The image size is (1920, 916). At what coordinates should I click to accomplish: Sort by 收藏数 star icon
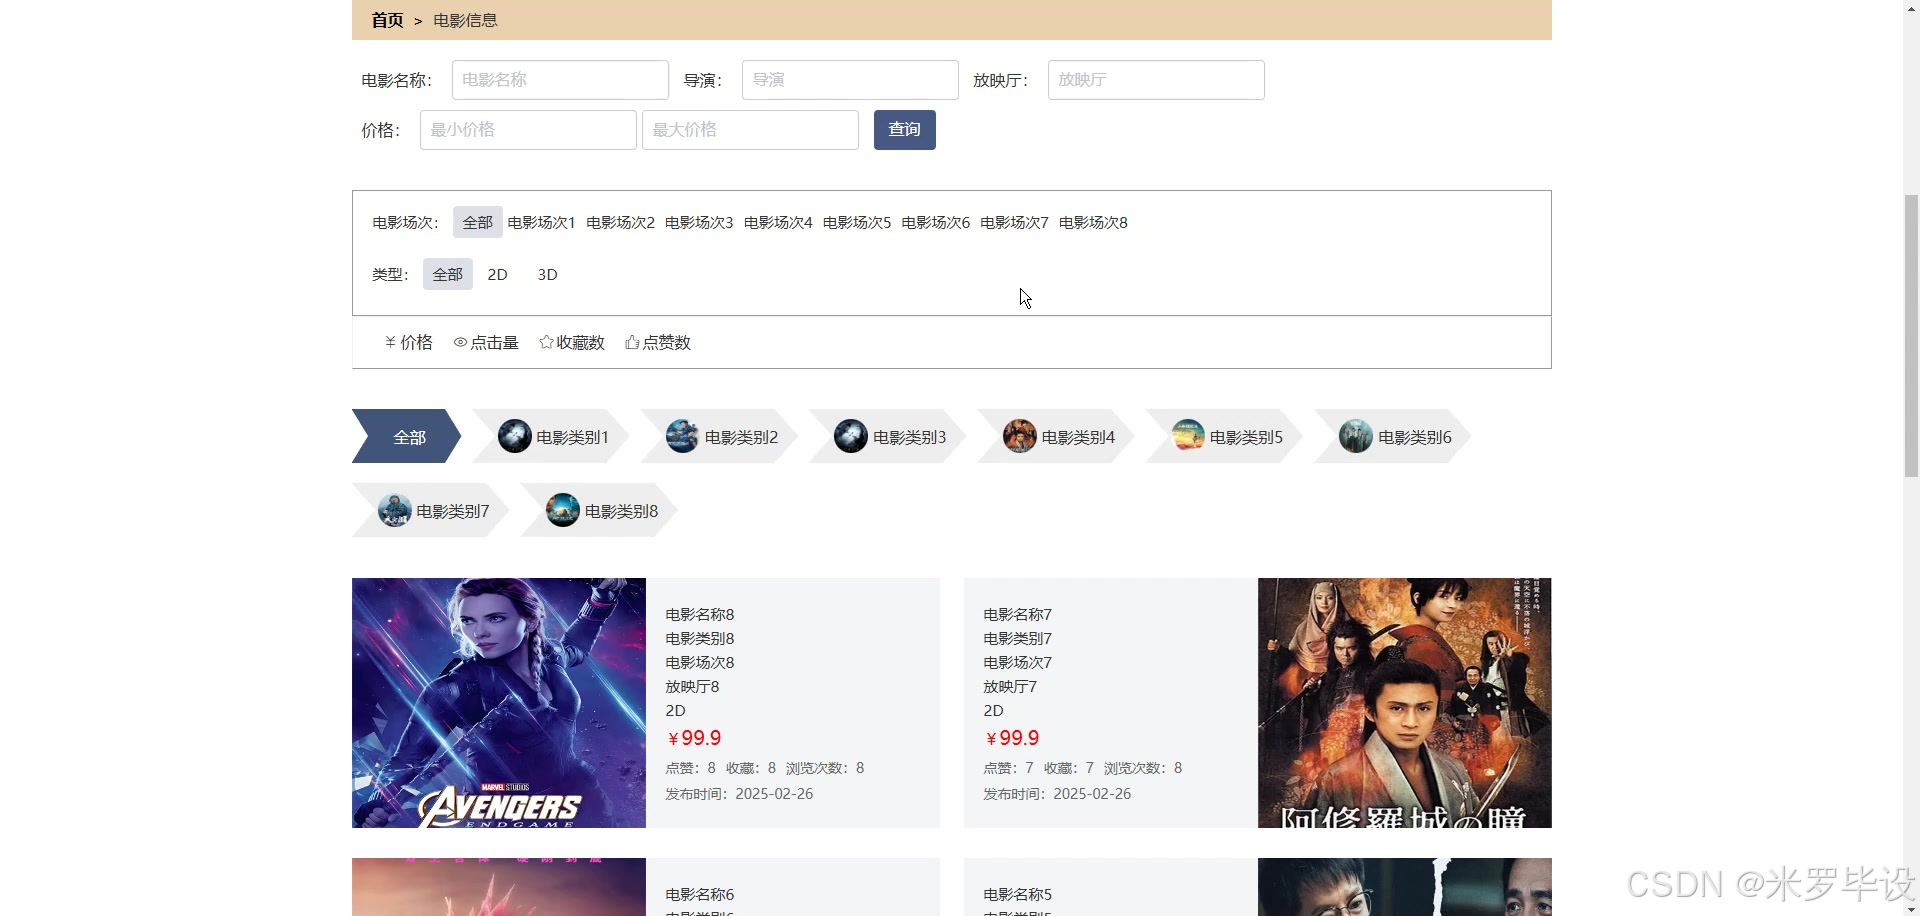pyautogui.click(x=546, y=342)
